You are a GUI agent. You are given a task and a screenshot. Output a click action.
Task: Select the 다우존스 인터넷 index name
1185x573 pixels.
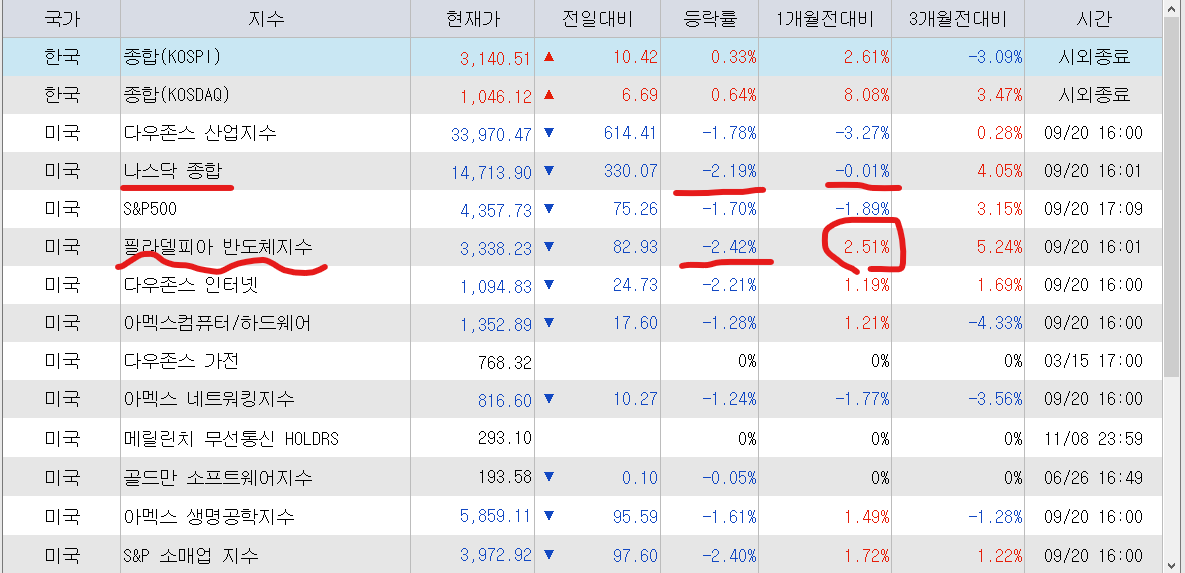(x=191, y=285)
